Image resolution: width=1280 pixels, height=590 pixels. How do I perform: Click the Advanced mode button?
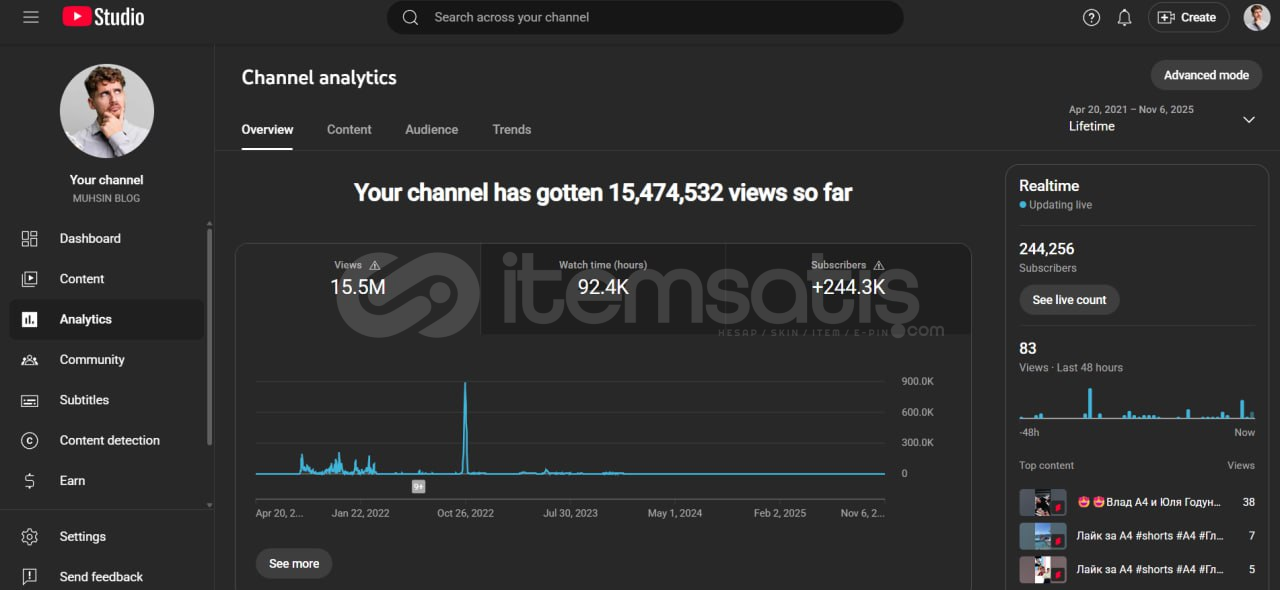pyautogui.click(x=1205, y=75)
